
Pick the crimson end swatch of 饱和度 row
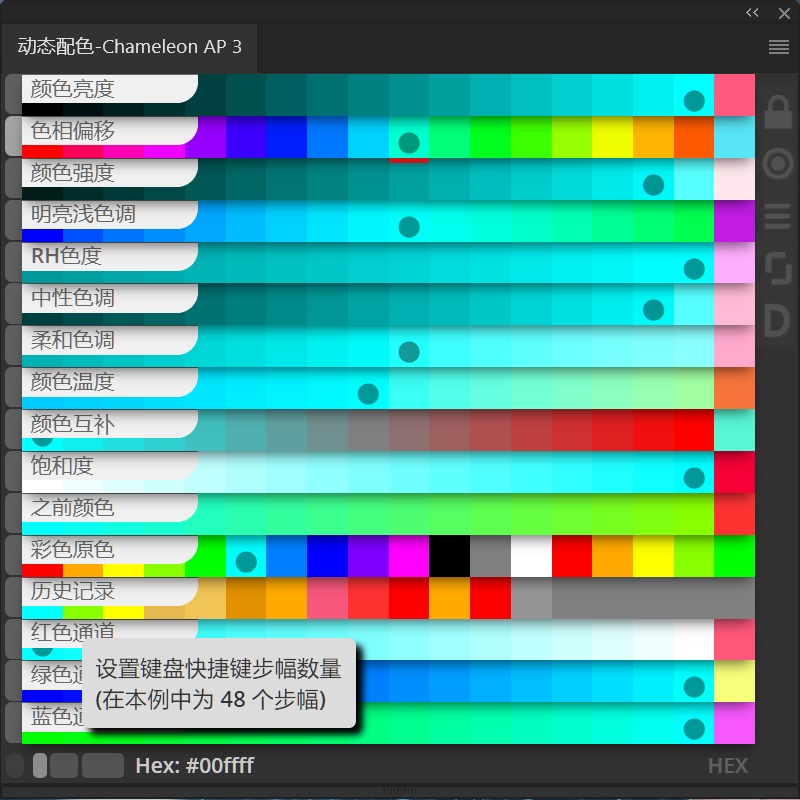coord(734,471)
